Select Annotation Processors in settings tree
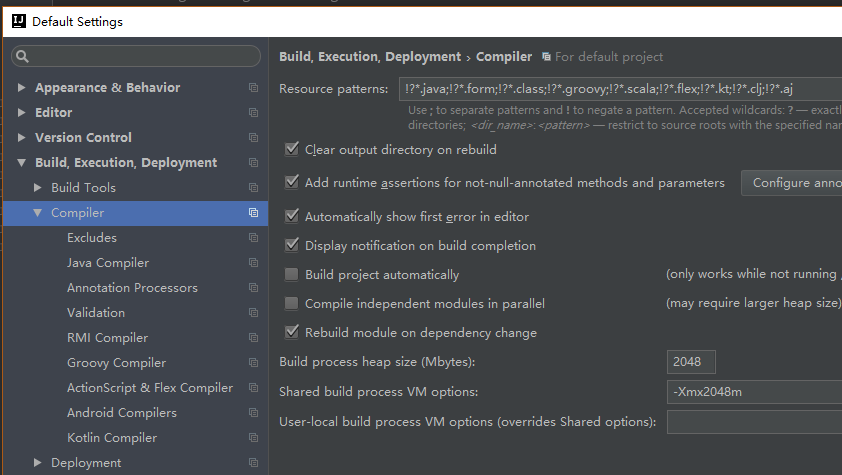Viewport: 842px width, 475px height. (132, 288)
